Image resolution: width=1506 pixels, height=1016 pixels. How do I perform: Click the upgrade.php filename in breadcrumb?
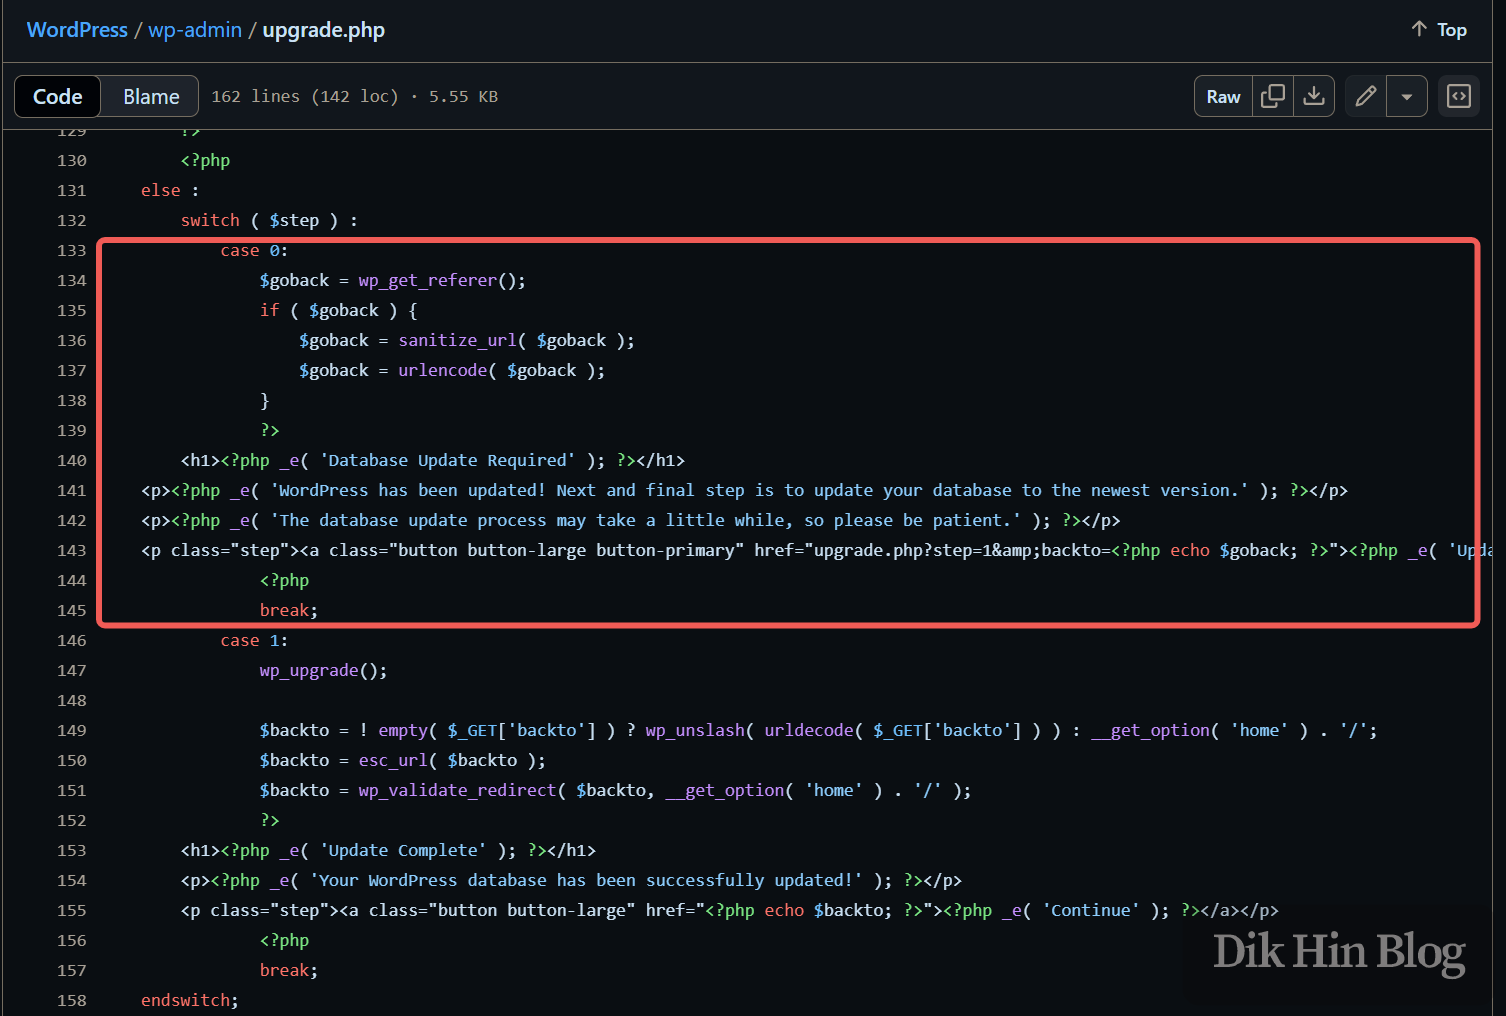(x=323, y=30)
